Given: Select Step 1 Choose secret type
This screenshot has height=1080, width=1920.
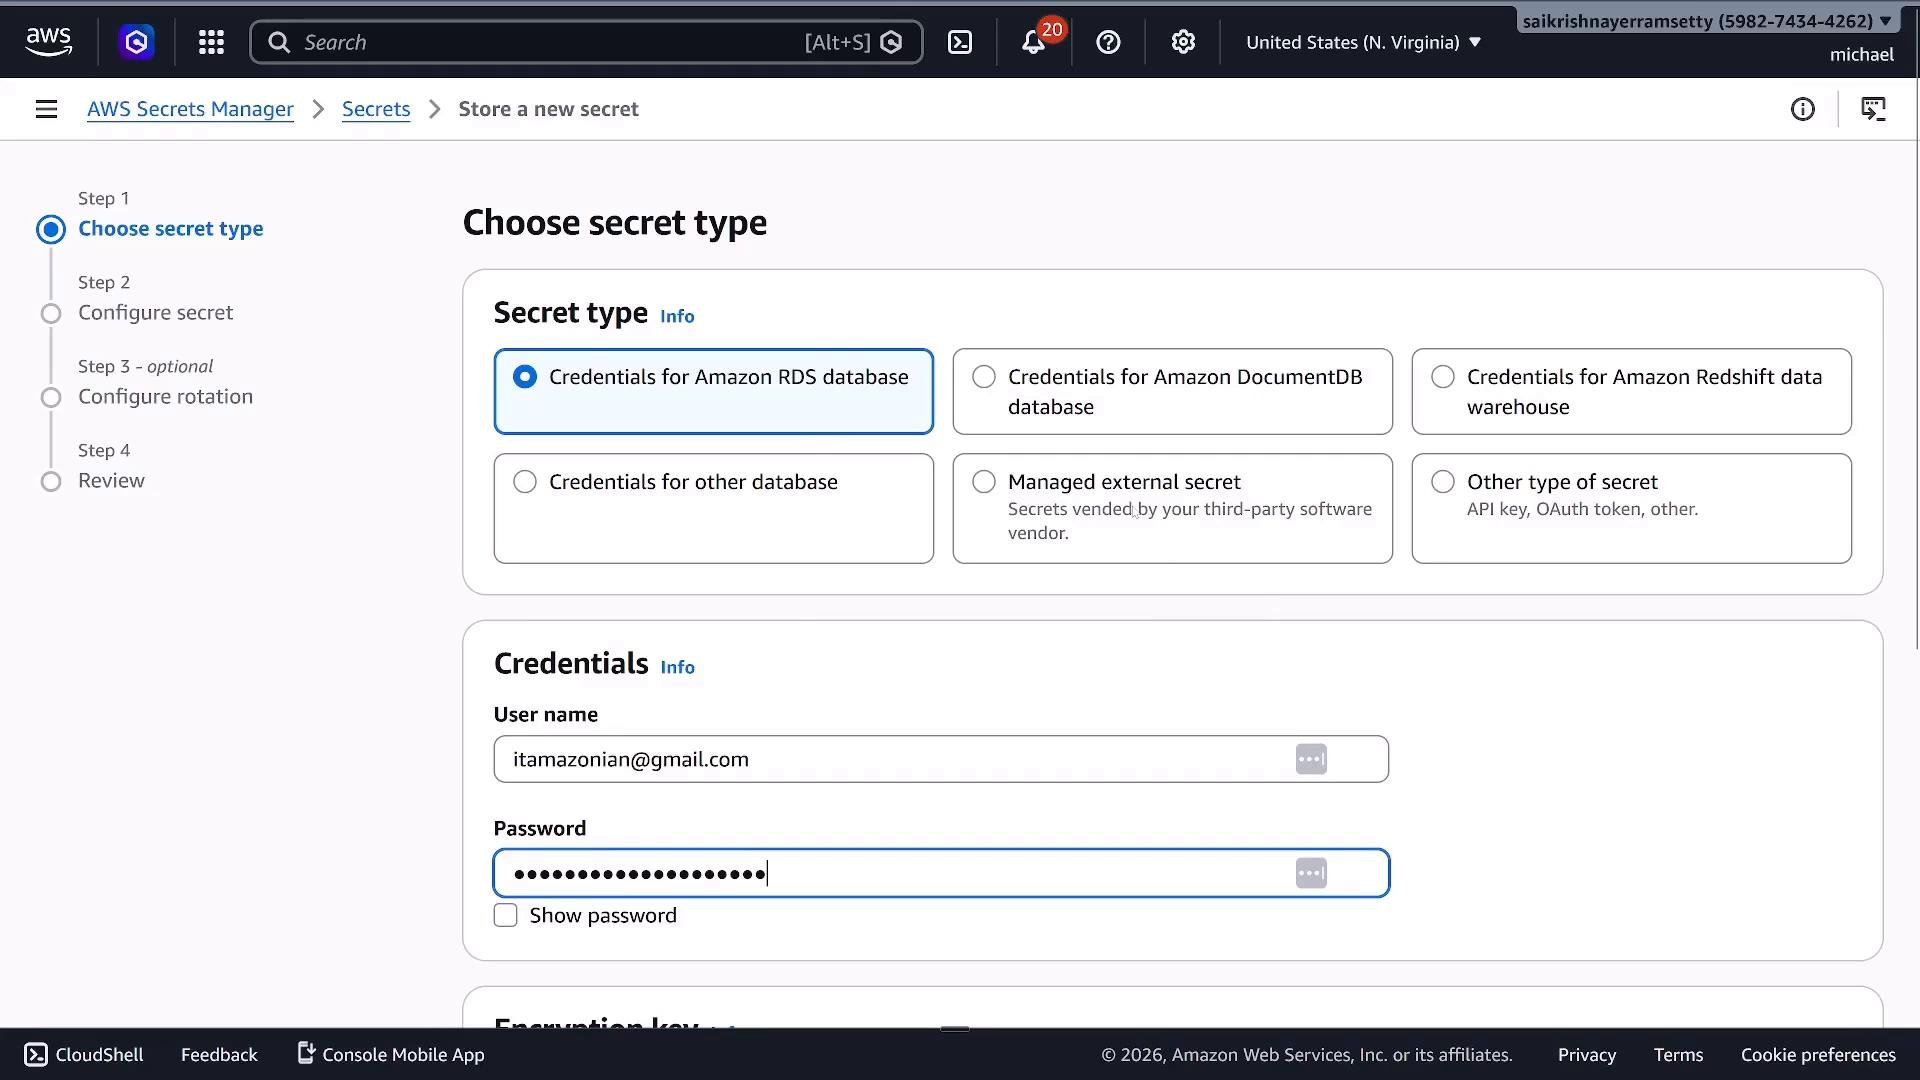Looking at the screenshot, I should (171, 228).
